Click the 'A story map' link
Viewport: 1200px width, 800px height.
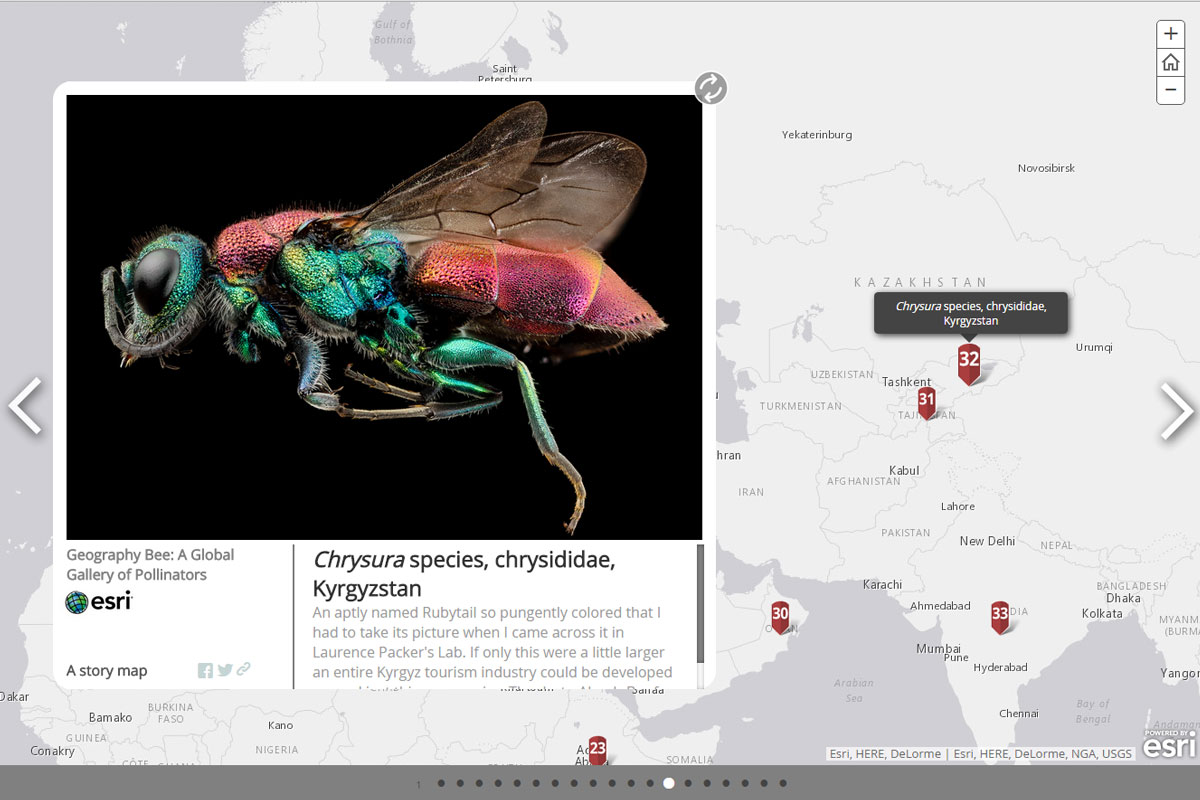[107, 671]
